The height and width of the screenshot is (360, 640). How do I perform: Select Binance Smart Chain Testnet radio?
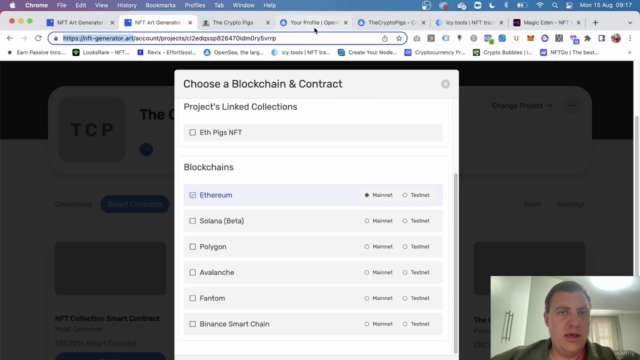[405, 324]
